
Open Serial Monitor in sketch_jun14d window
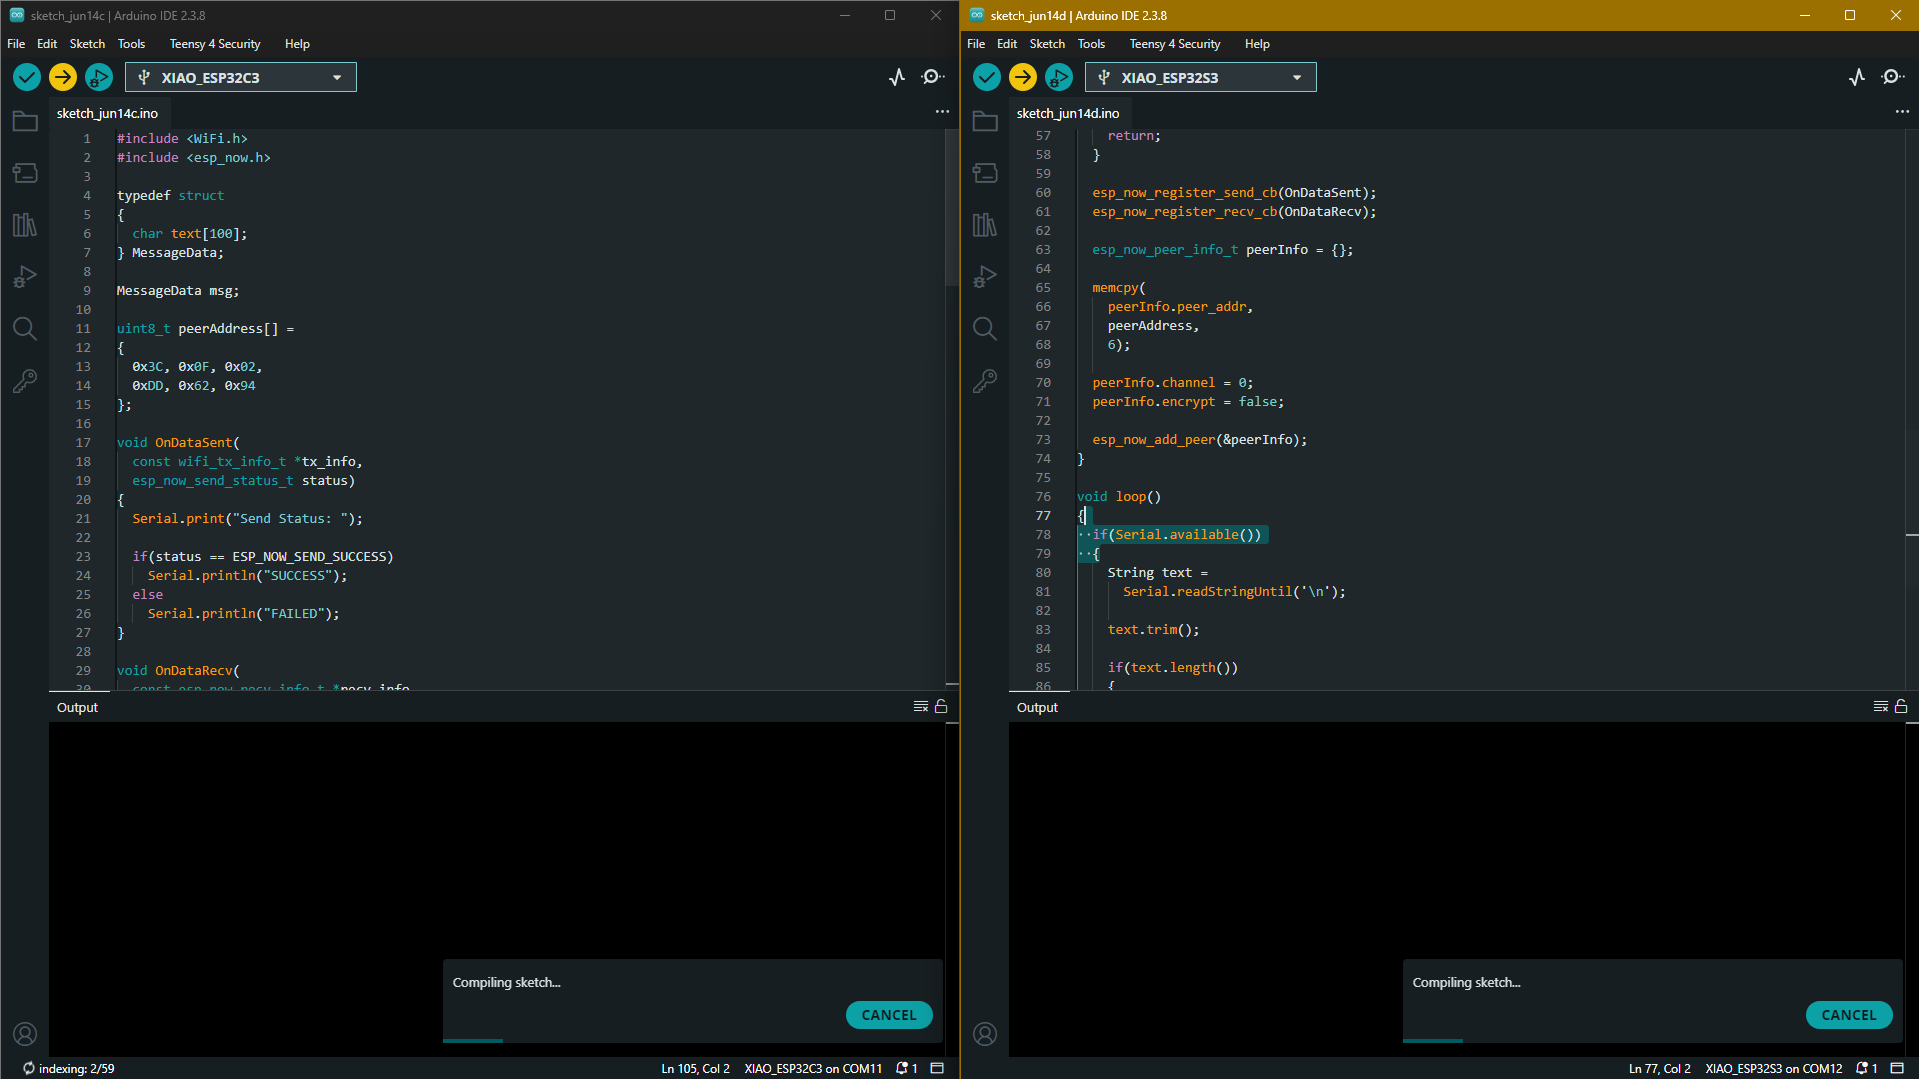1893,77
